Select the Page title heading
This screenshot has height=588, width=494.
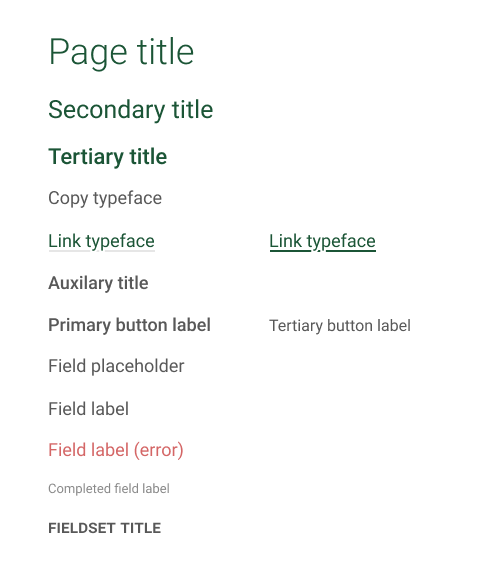pos(121,52)
